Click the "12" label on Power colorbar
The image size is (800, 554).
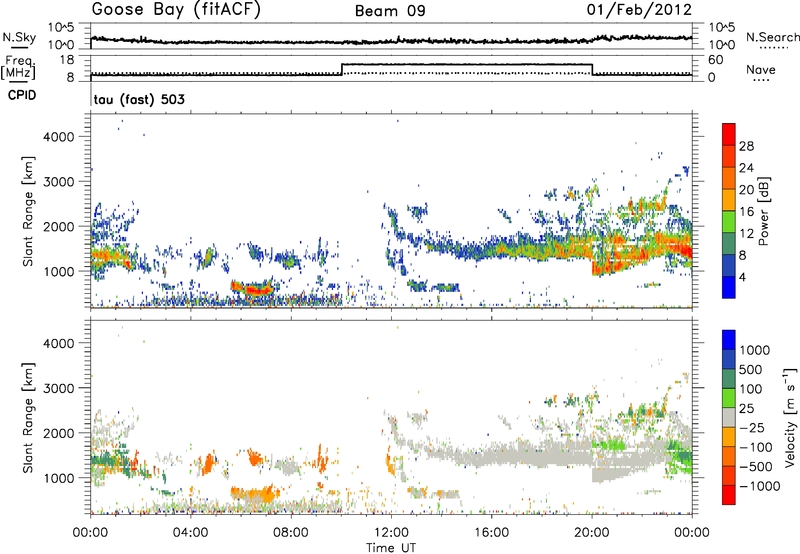(x=746, y=234)
